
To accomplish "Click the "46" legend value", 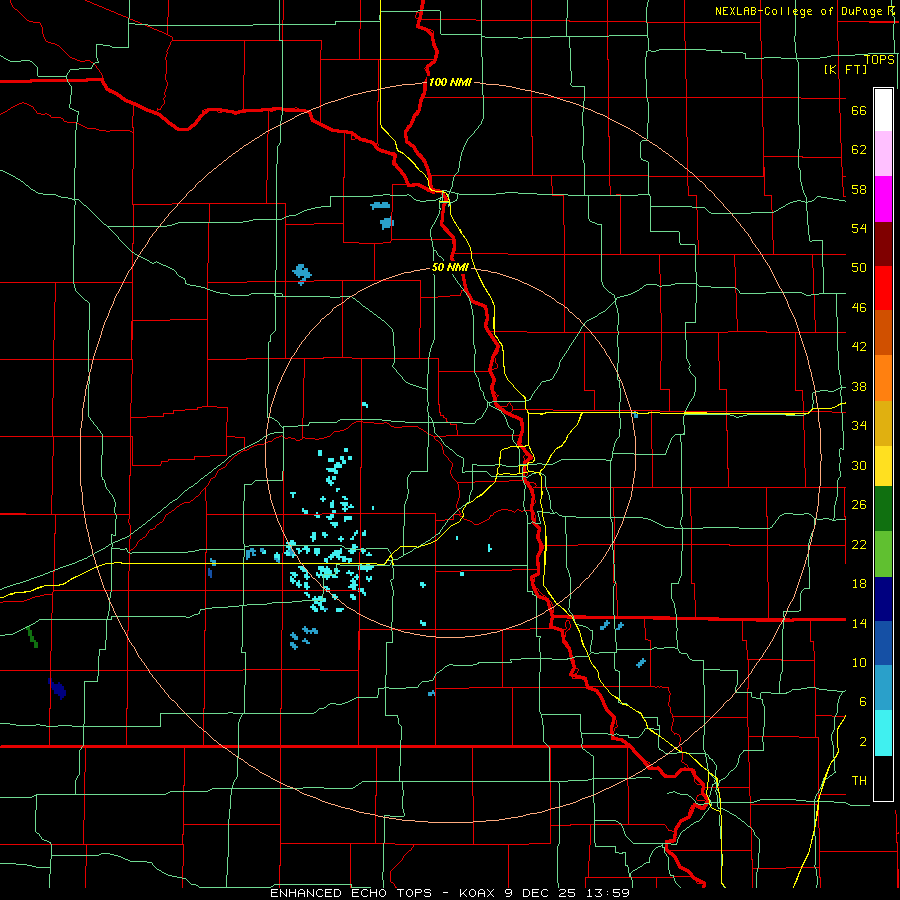I will pyautogui.click(x=859, y=308).
